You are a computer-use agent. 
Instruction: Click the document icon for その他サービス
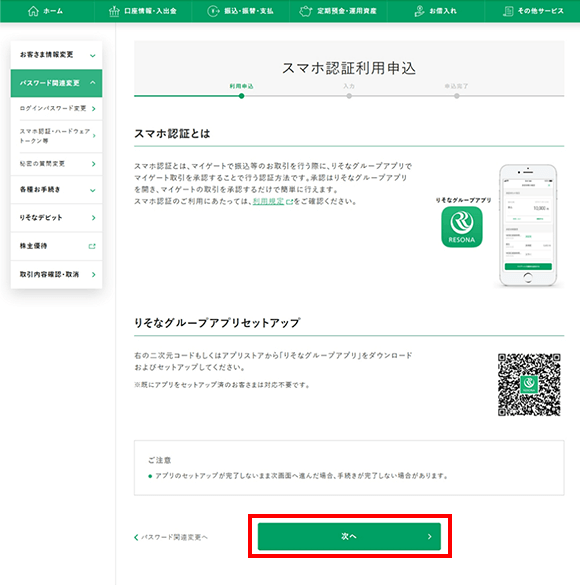[508, 11]
